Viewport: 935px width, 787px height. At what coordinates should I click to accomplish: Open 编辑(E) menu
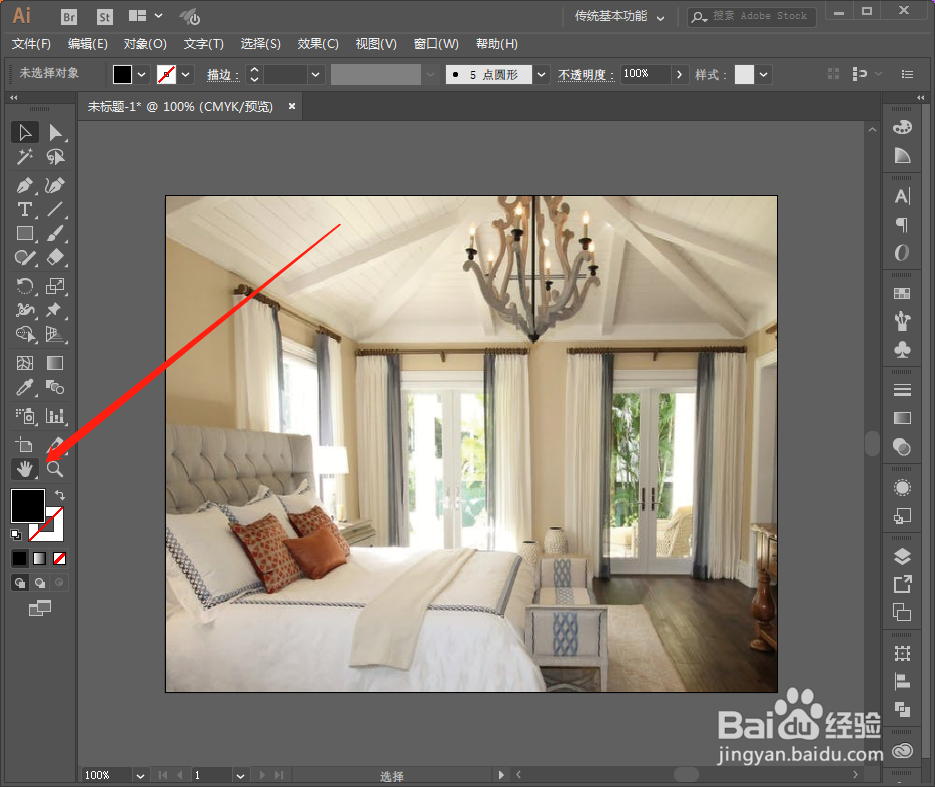tap(88, 44)
